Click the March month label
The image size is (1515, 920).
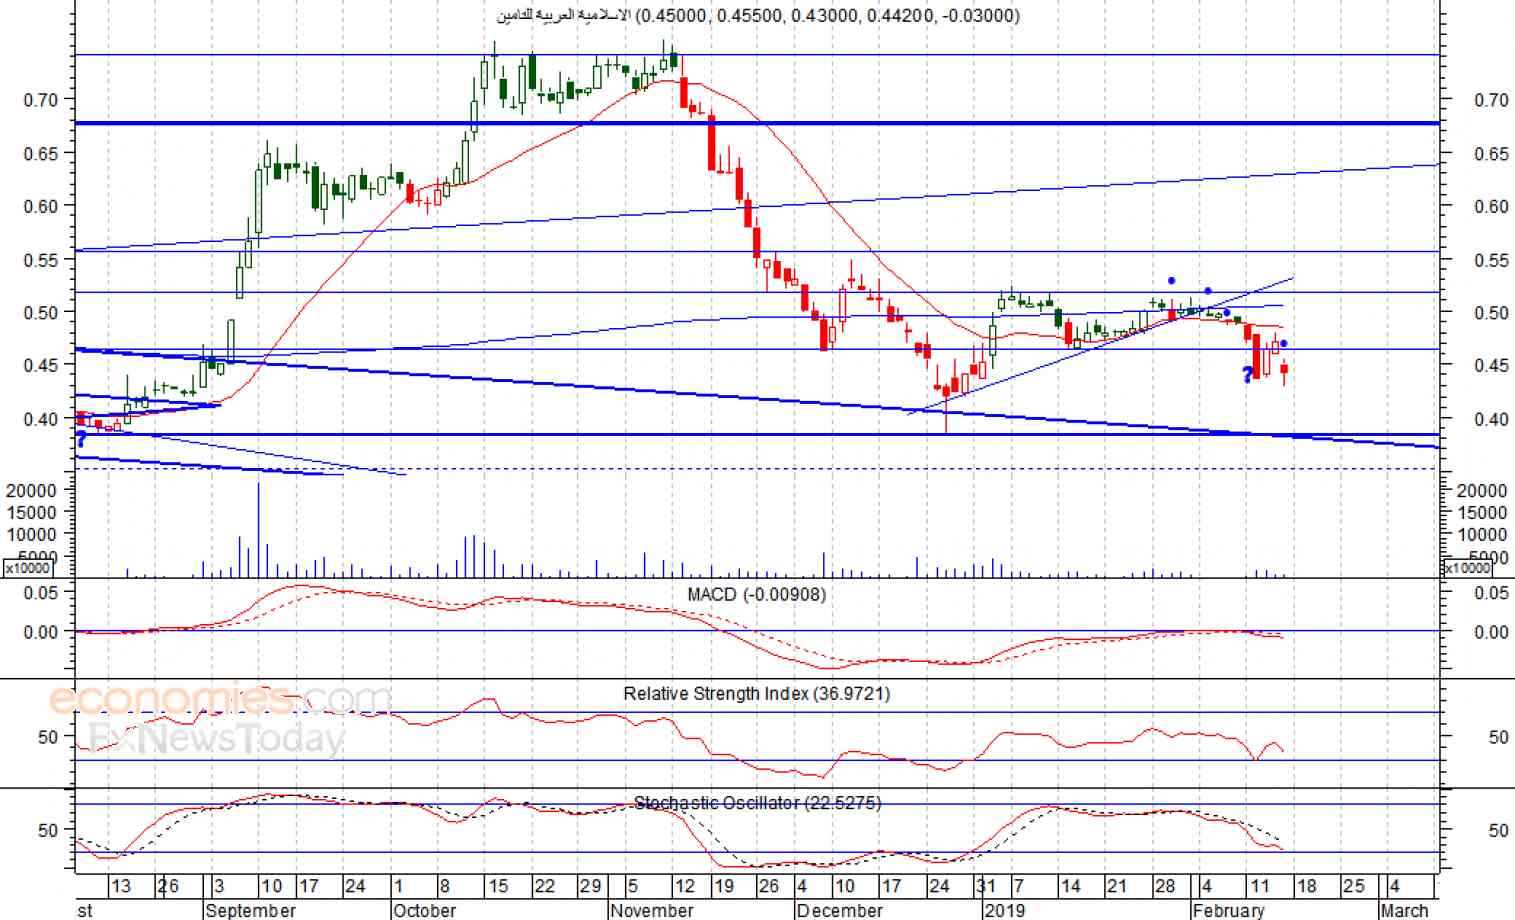tap(1404, 910)
